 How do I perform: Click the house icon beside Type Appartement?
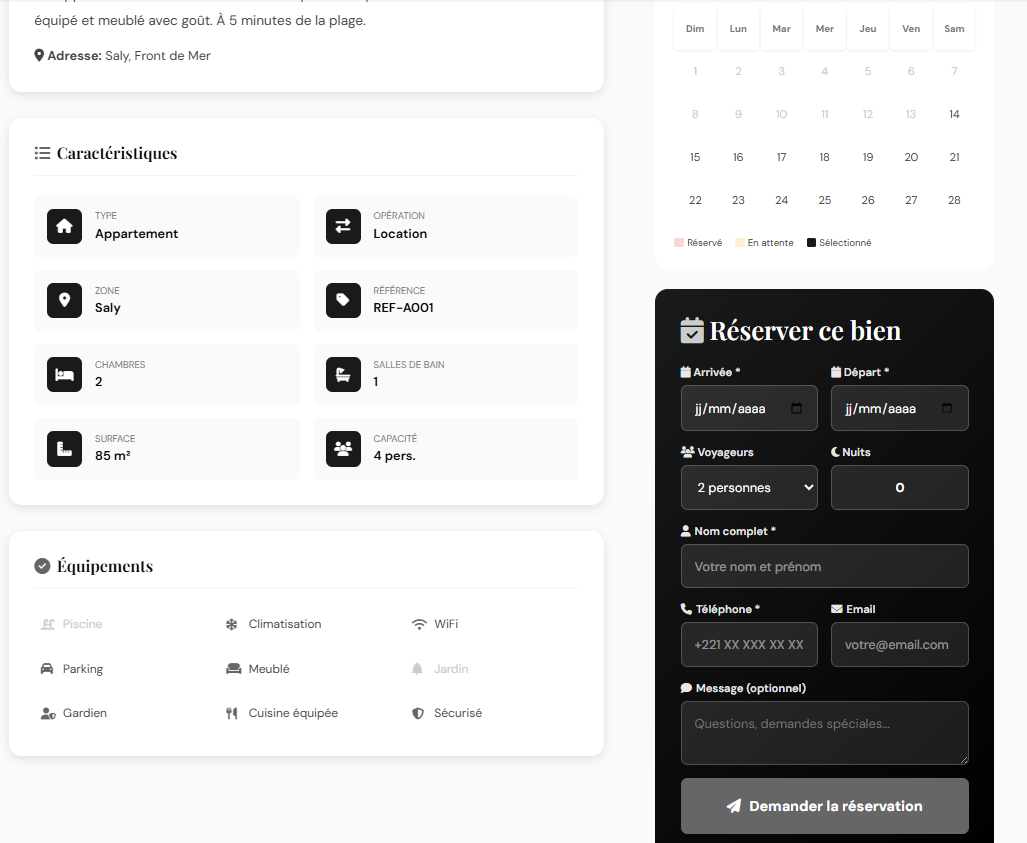click(64, 227)
